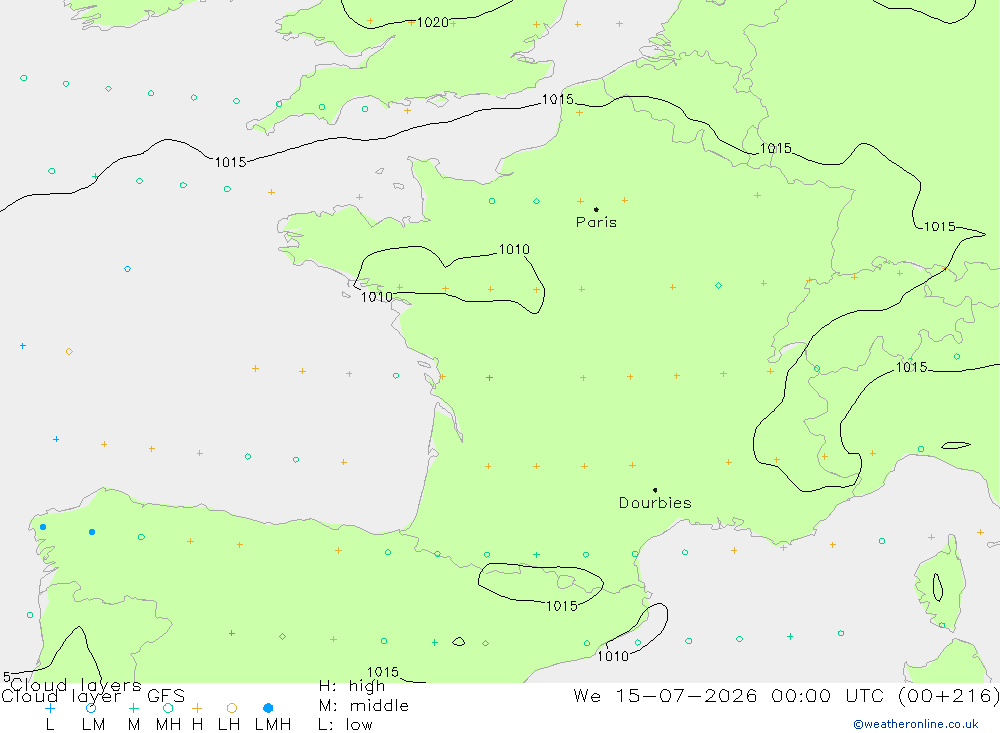
Task: Click the "L: low" legend text
Action: (x=345, y=725)
